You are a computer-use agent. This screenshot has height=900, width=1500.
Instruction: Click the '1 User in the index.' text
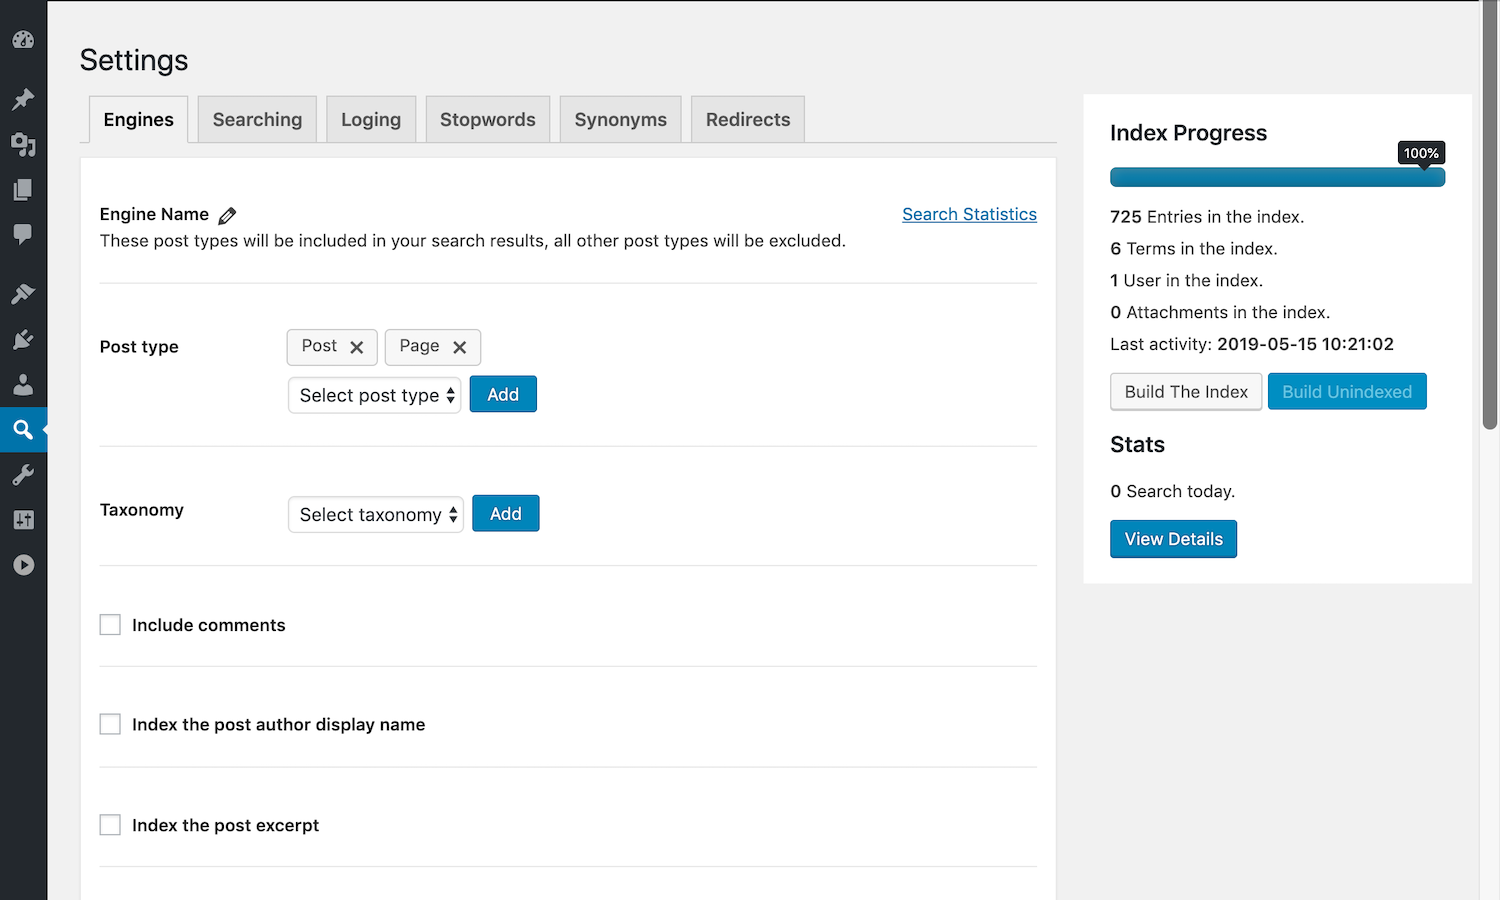1186,281
